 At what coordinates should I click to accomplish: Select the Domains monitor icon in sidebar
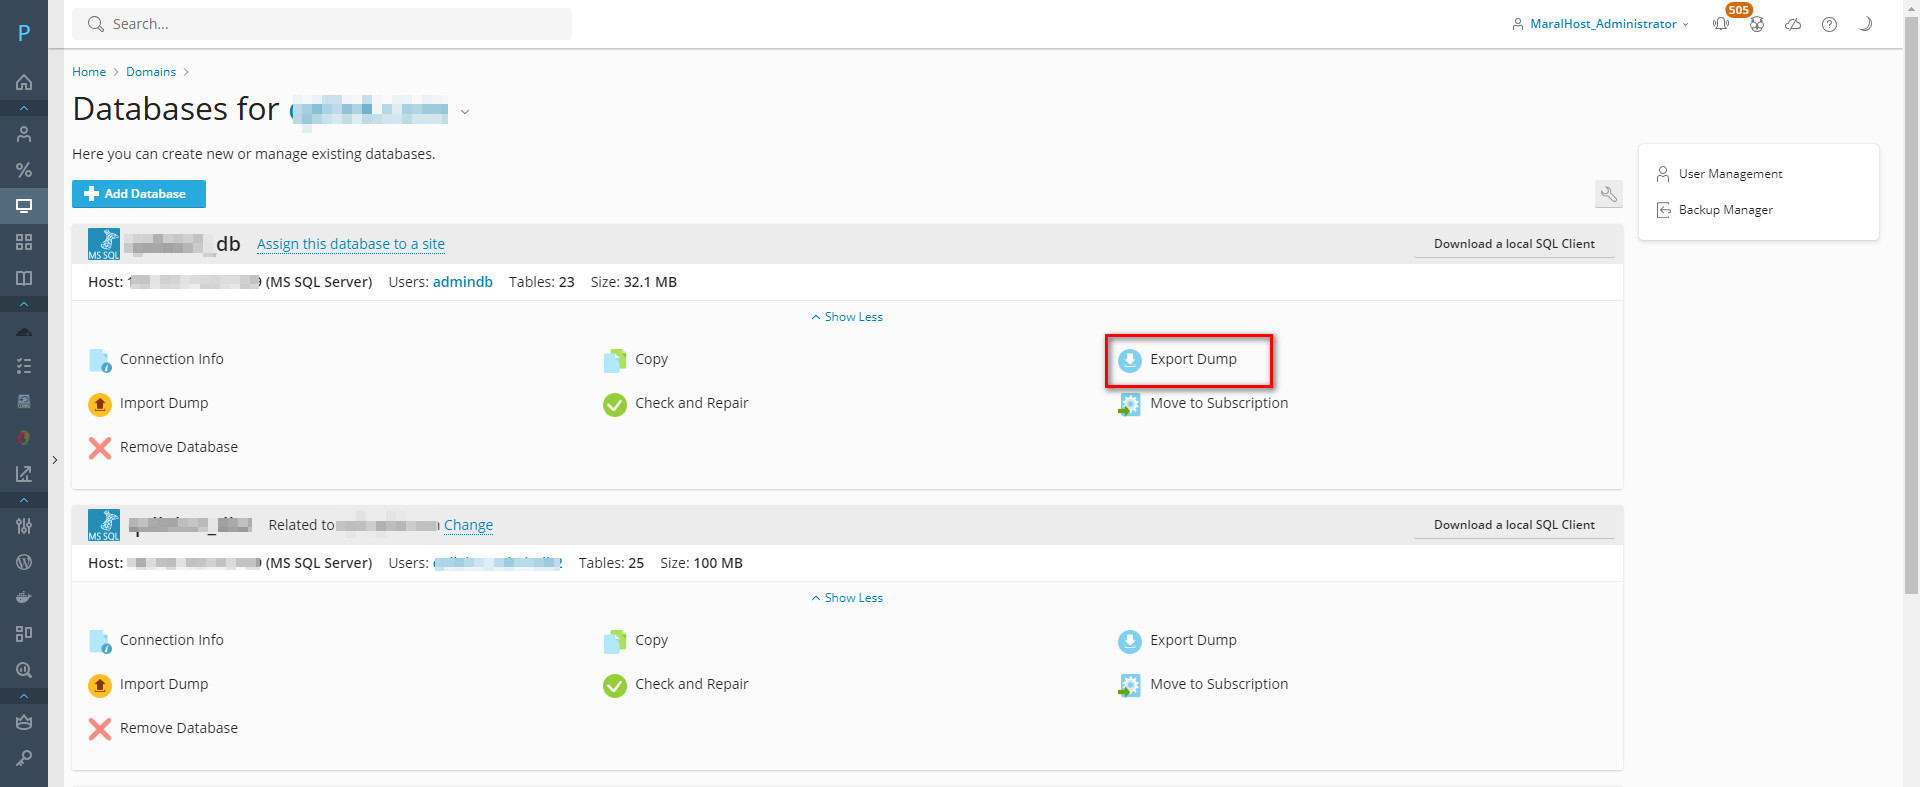click(24, 206)
